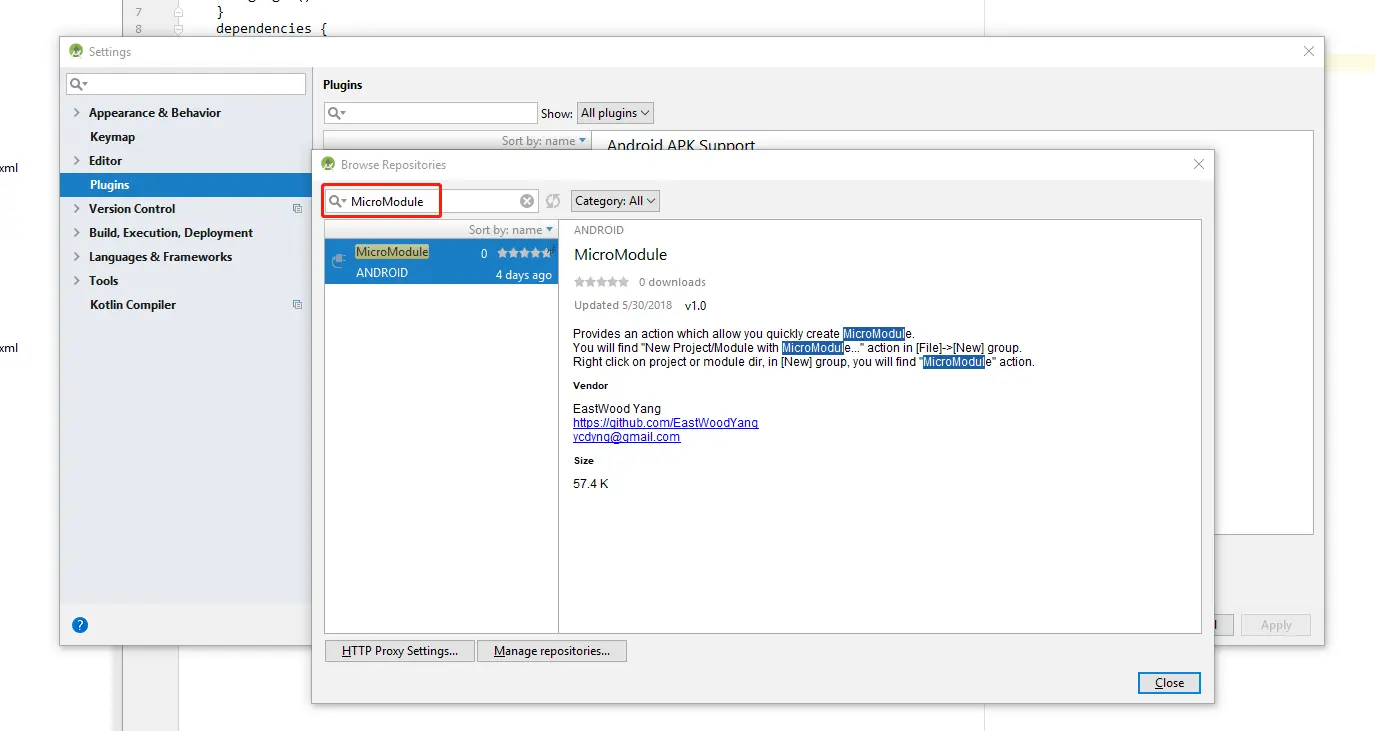Click the MicroModule heading in plugin details
This screenshot has width=1375, height=731.
pos(620,255)
